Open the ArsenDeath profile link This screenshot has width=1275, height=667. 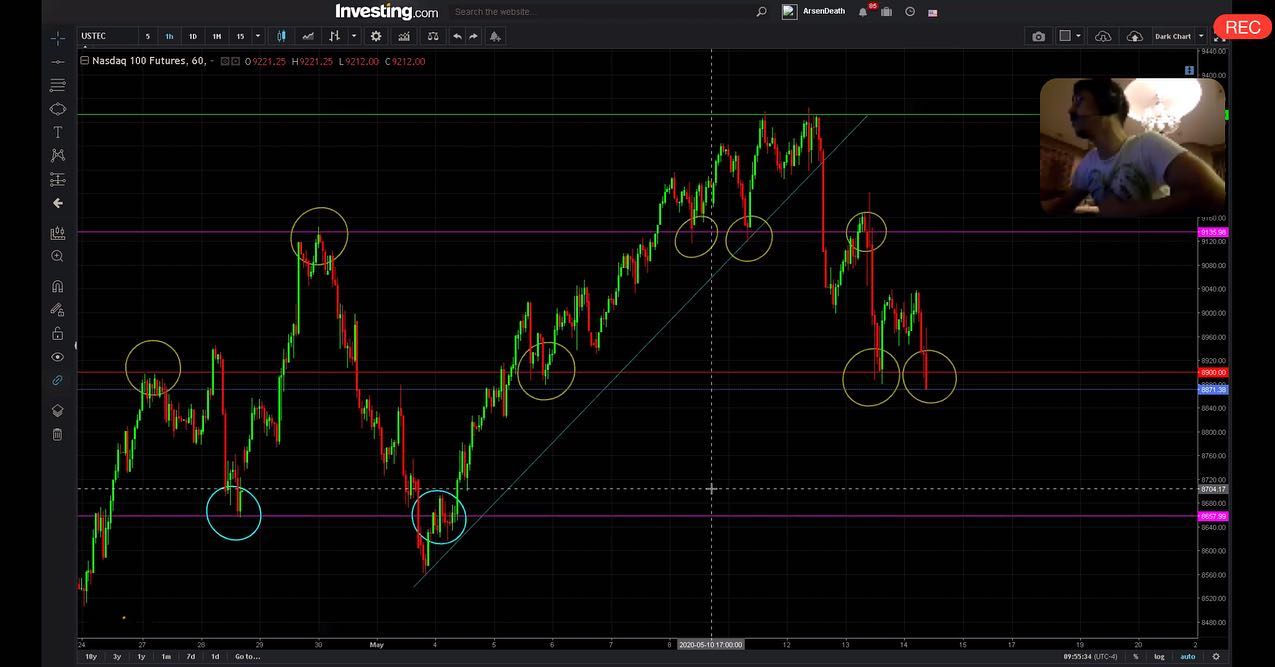coord(823,11)
